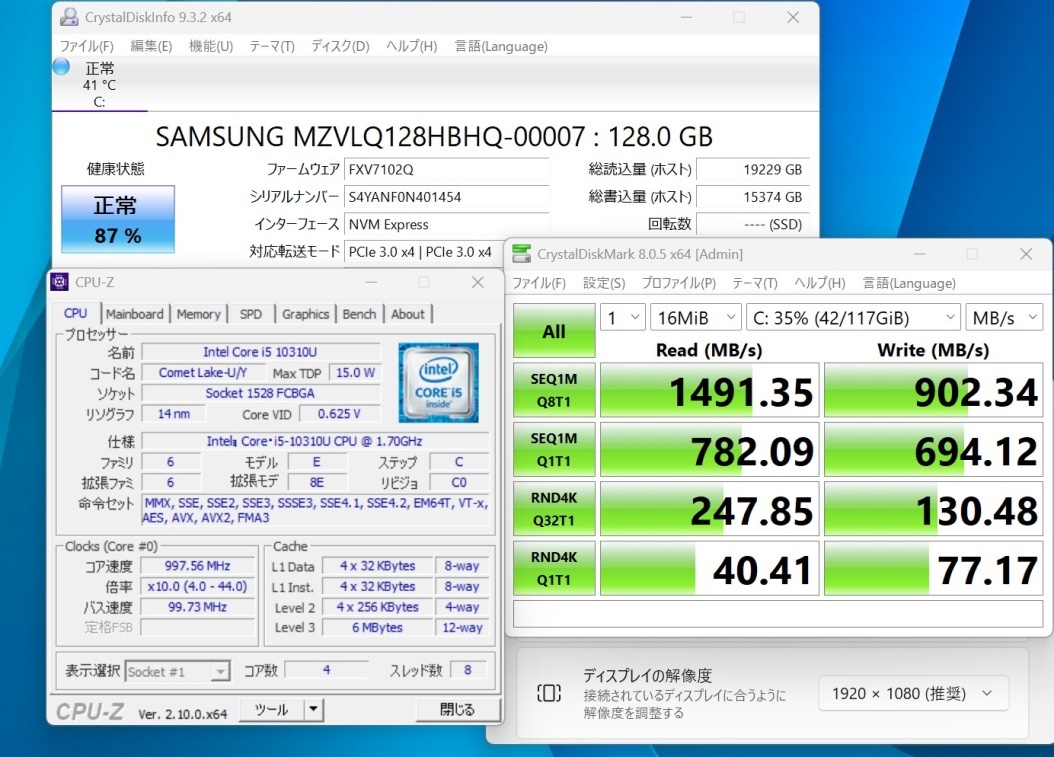Open テーマ(T) menu in CrystalDiskMark

[755, 283]
